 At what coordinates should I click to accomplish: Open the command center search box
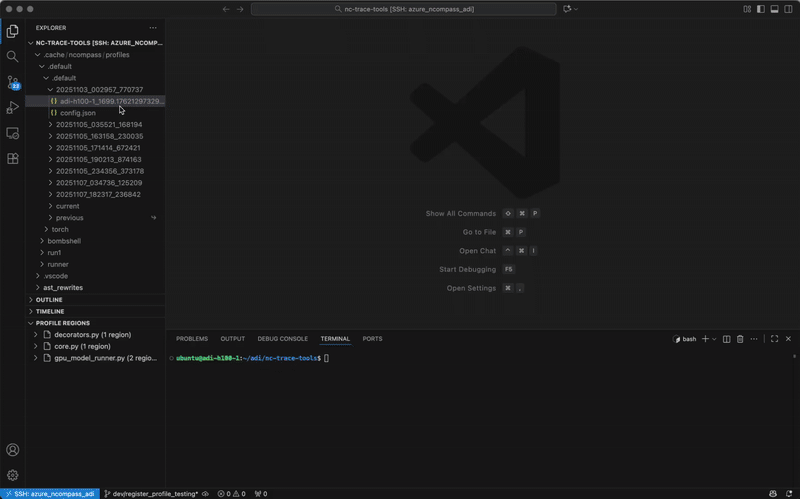pyautogui.click(x=404, y=9)
